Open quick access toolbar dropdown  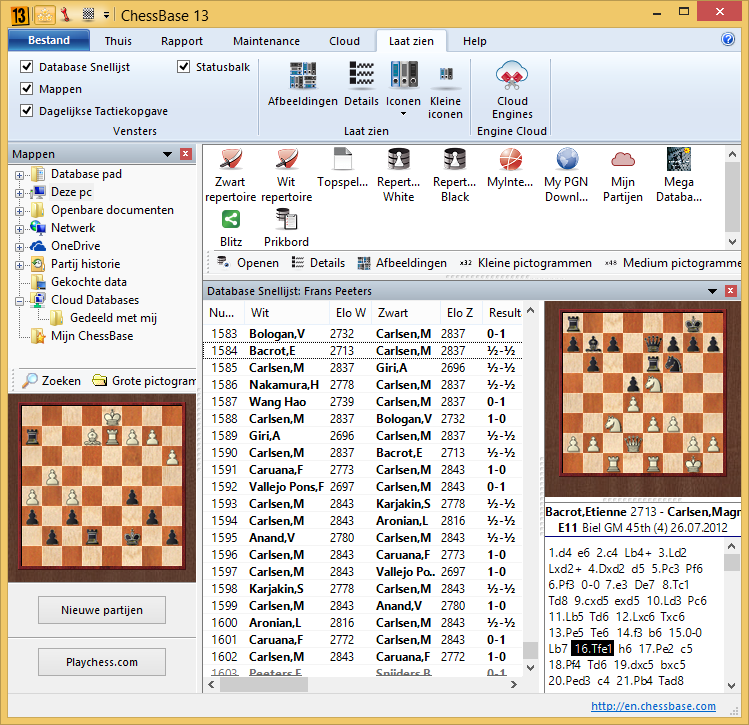[106, 15]
